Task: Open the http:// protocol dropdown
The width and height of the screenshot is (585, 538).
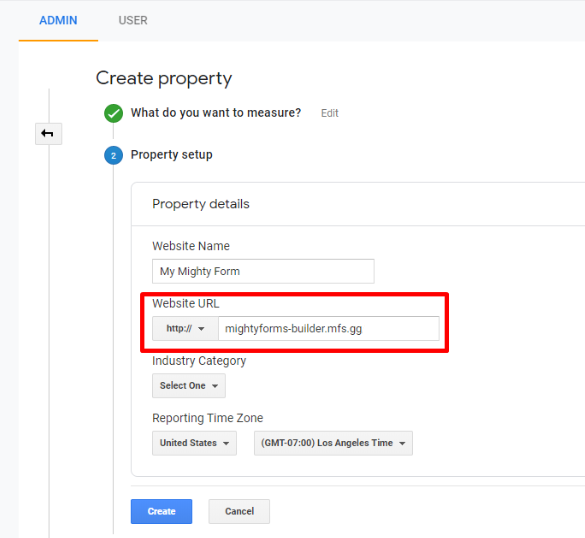Action: click(185, 328)
